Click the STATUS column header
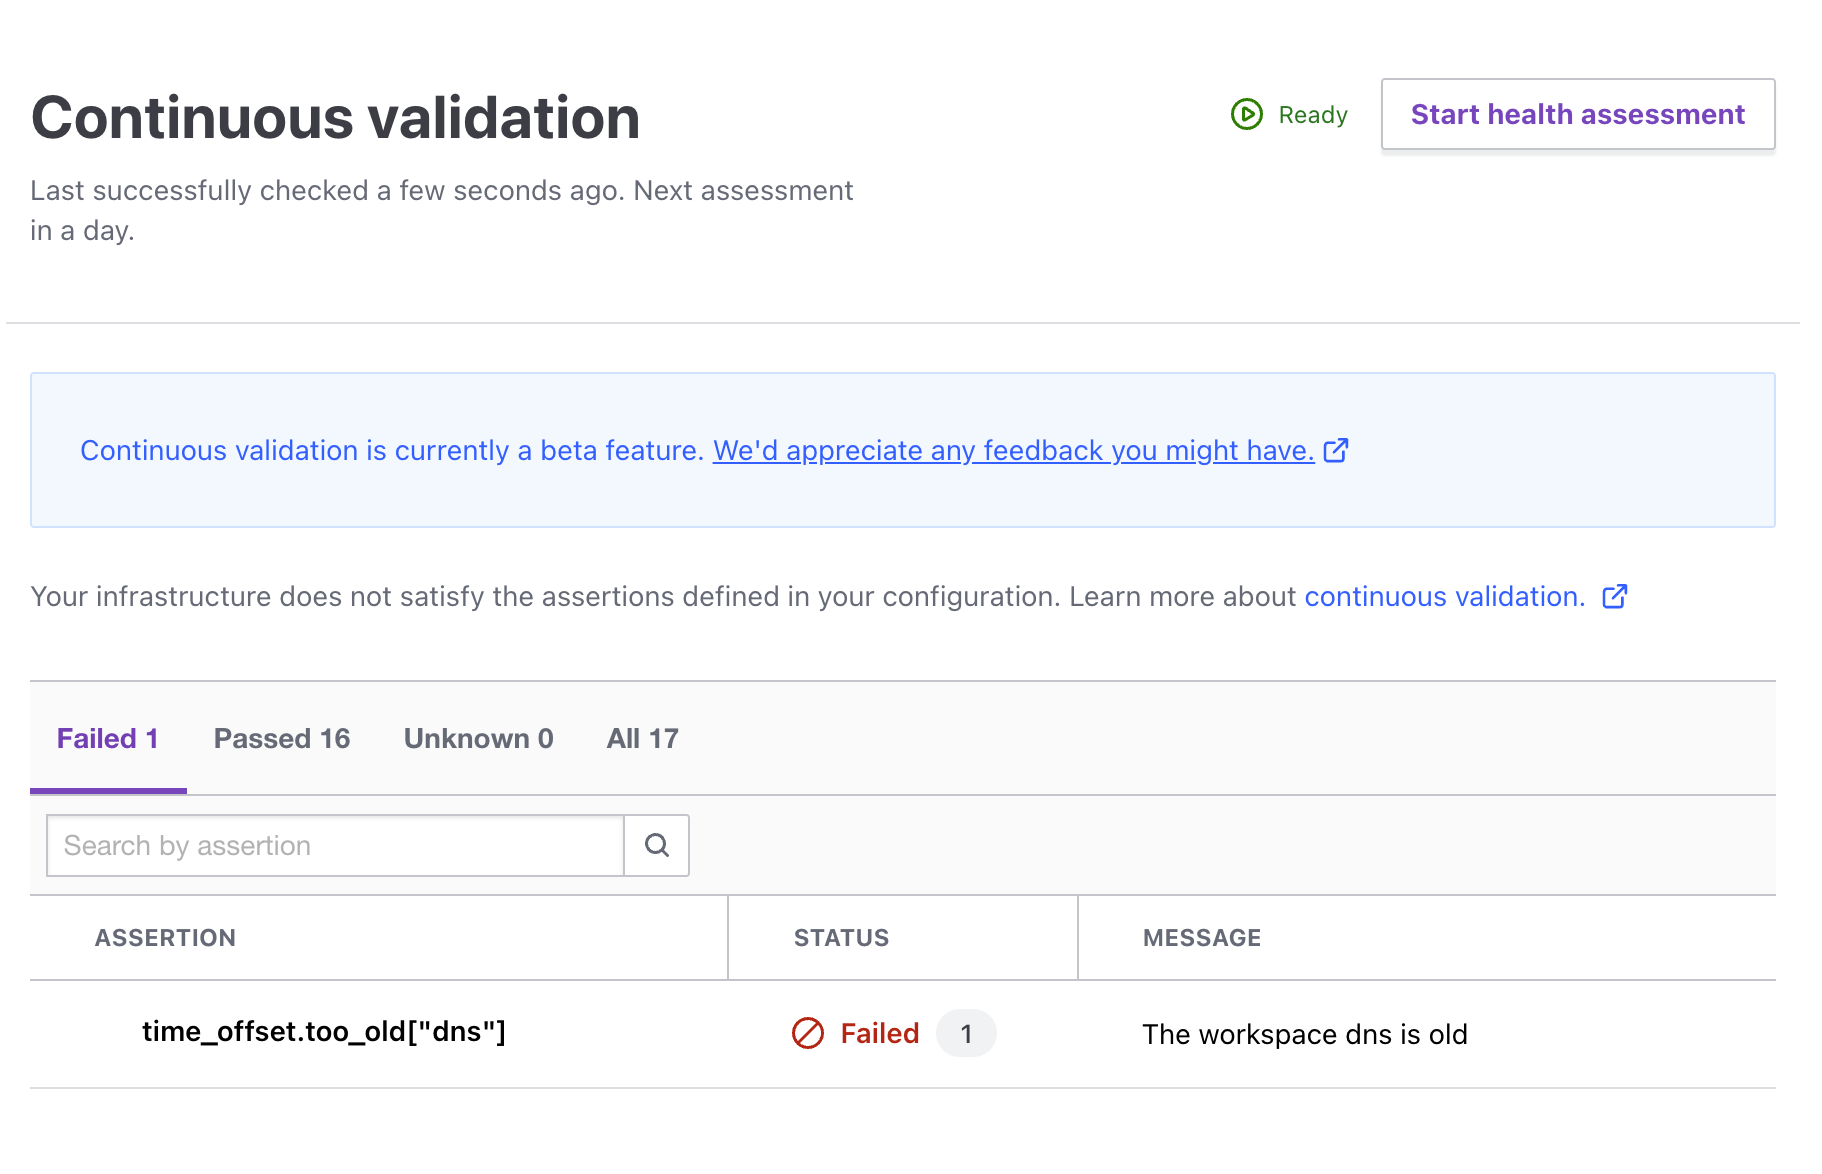This screenshot has width=1822, height=1174. [841, 937]
